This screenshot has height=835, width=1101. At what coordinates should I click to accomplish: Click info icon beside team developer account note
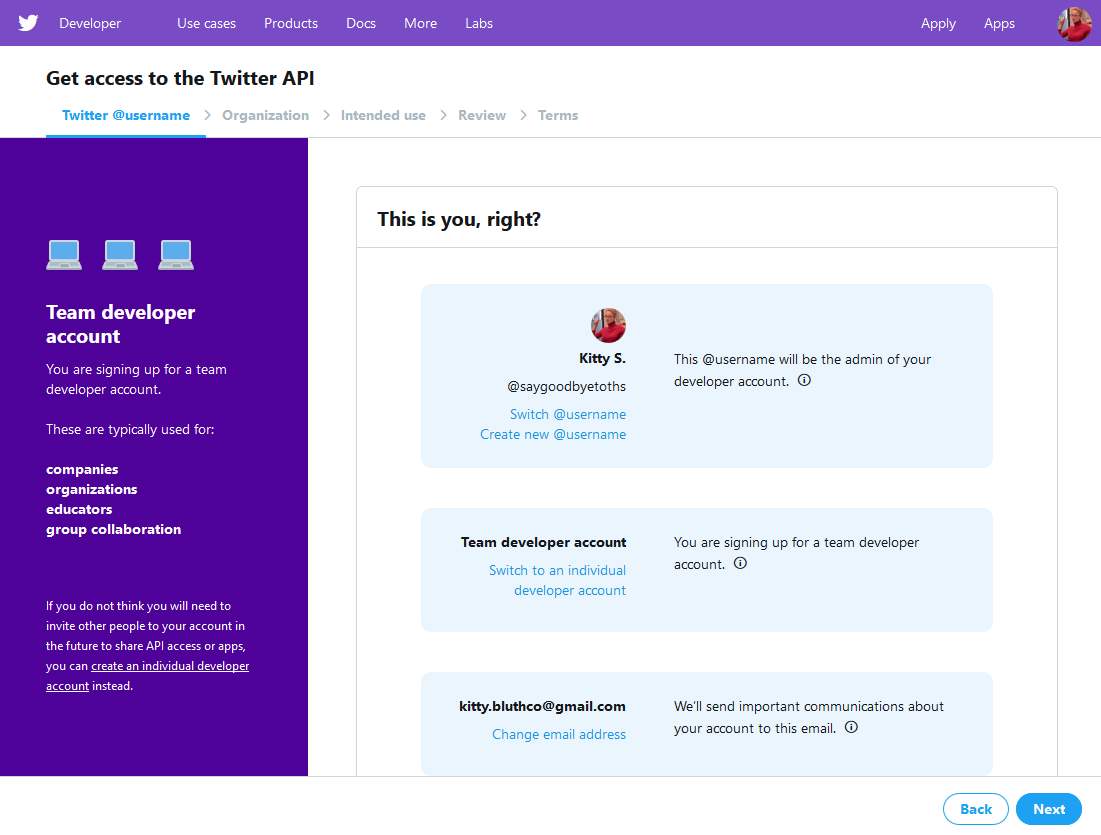pyautogui.click(x=740, y=563)
